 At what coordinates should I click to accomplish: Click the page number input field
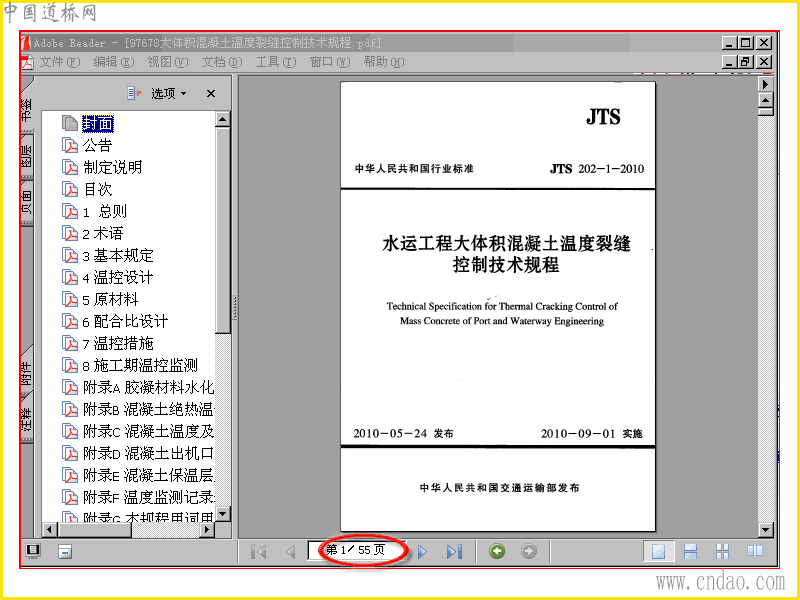point(356,550)
